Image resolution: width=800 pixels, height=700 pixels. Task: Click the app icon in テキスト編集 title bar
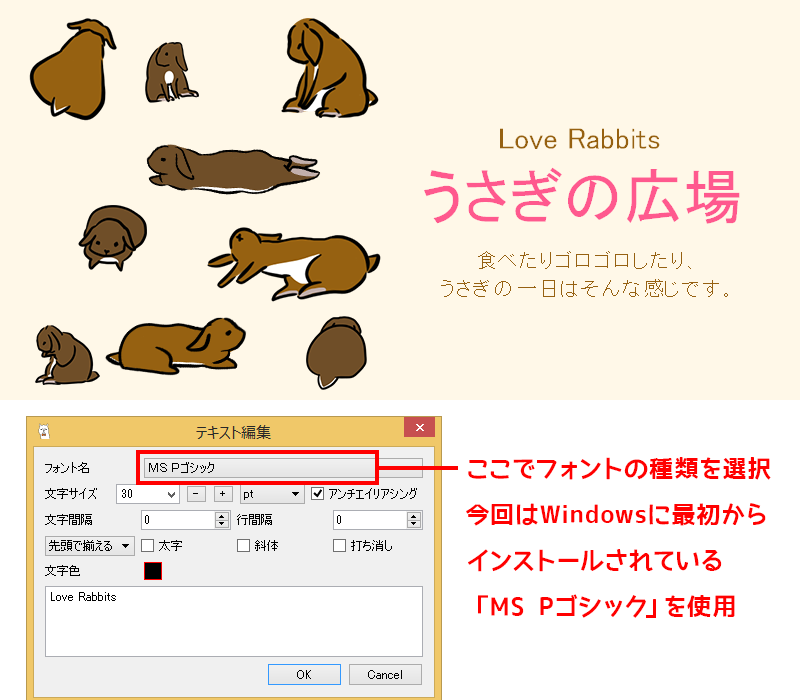coord(44,432)
